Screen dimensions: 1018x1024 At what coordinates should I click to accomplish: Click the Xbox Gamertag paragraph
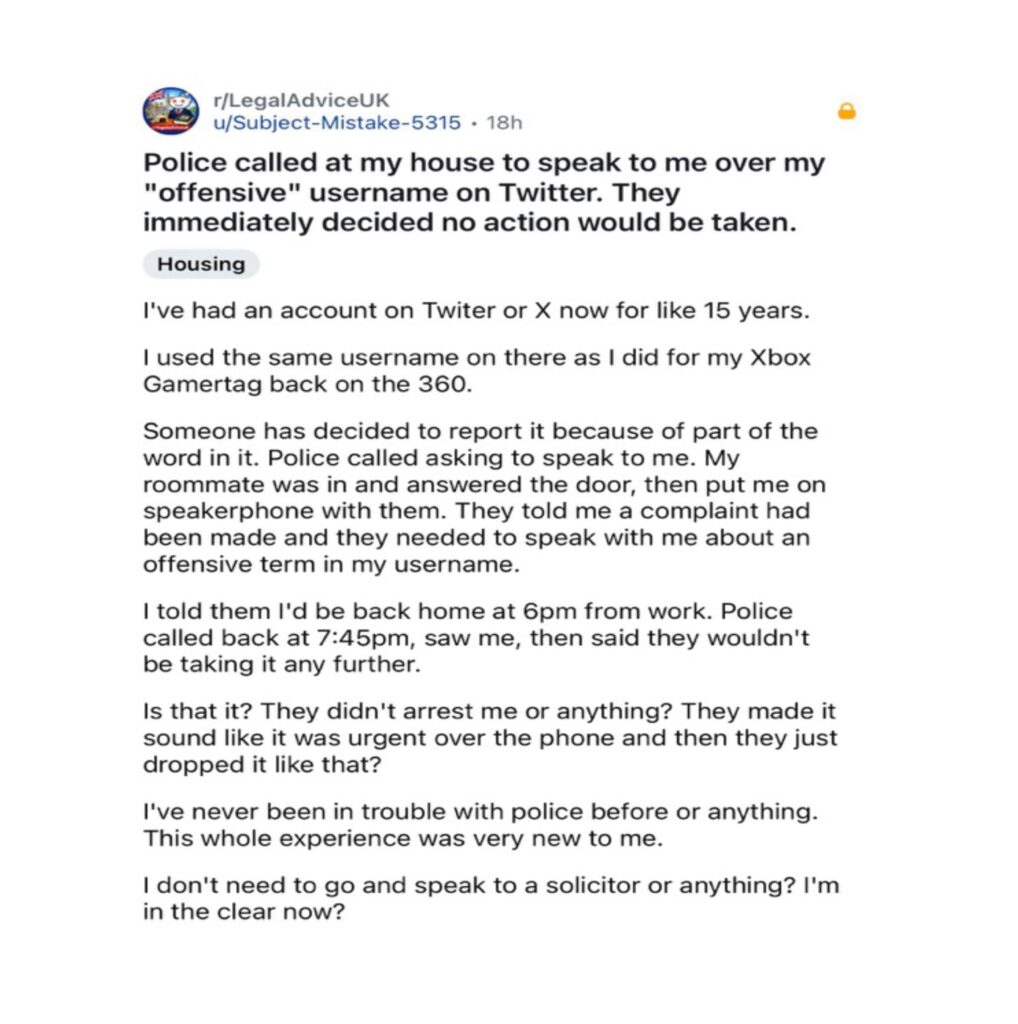(476, 371)
